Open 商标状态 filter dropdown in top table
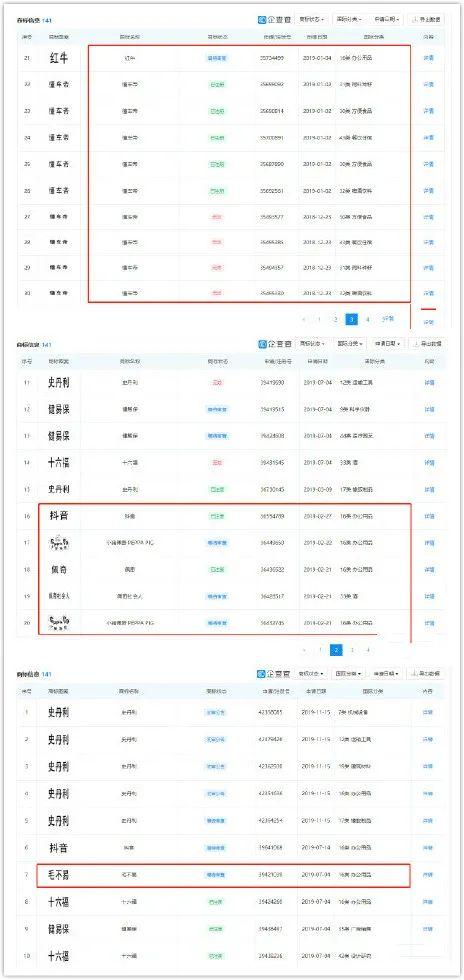This screenshot has width=464, height=980. coord(311,19)
